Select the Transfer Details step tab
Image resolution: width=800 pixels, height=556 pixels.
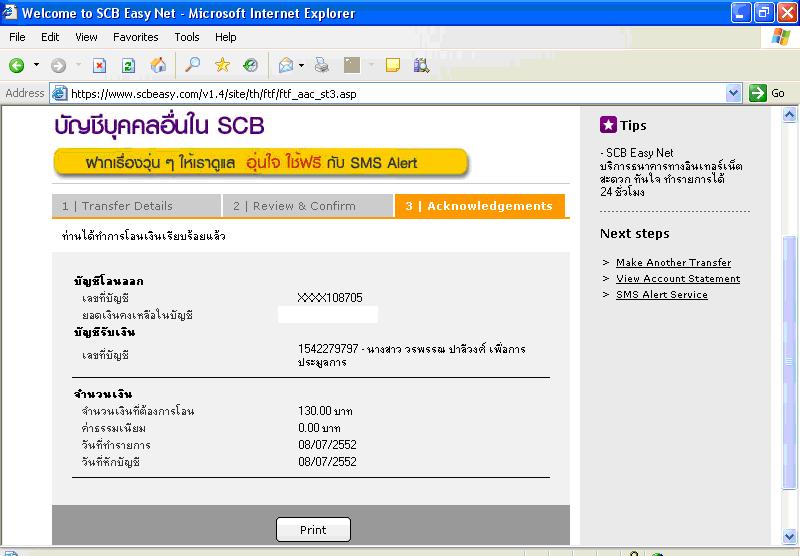pyautogui.click(x=136, y=206)
